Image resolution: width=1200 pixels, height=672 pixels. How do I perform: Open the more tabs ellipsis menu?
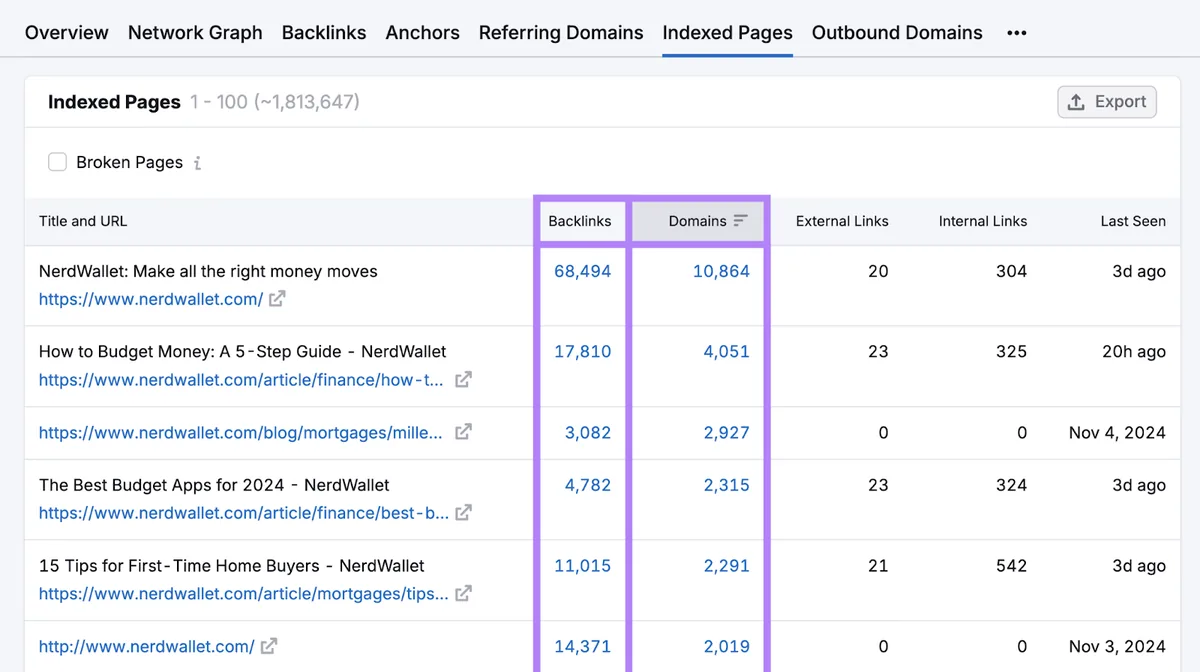(1017, 33)
